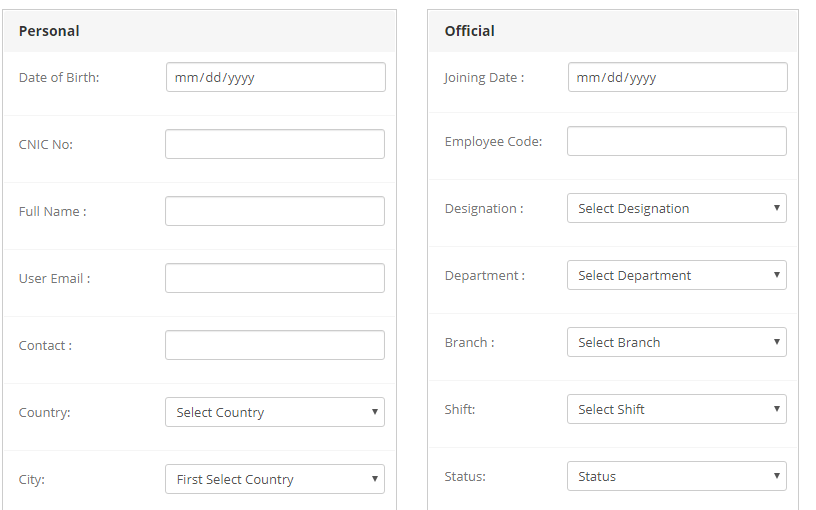Click the Contact input field

[275, 345]
